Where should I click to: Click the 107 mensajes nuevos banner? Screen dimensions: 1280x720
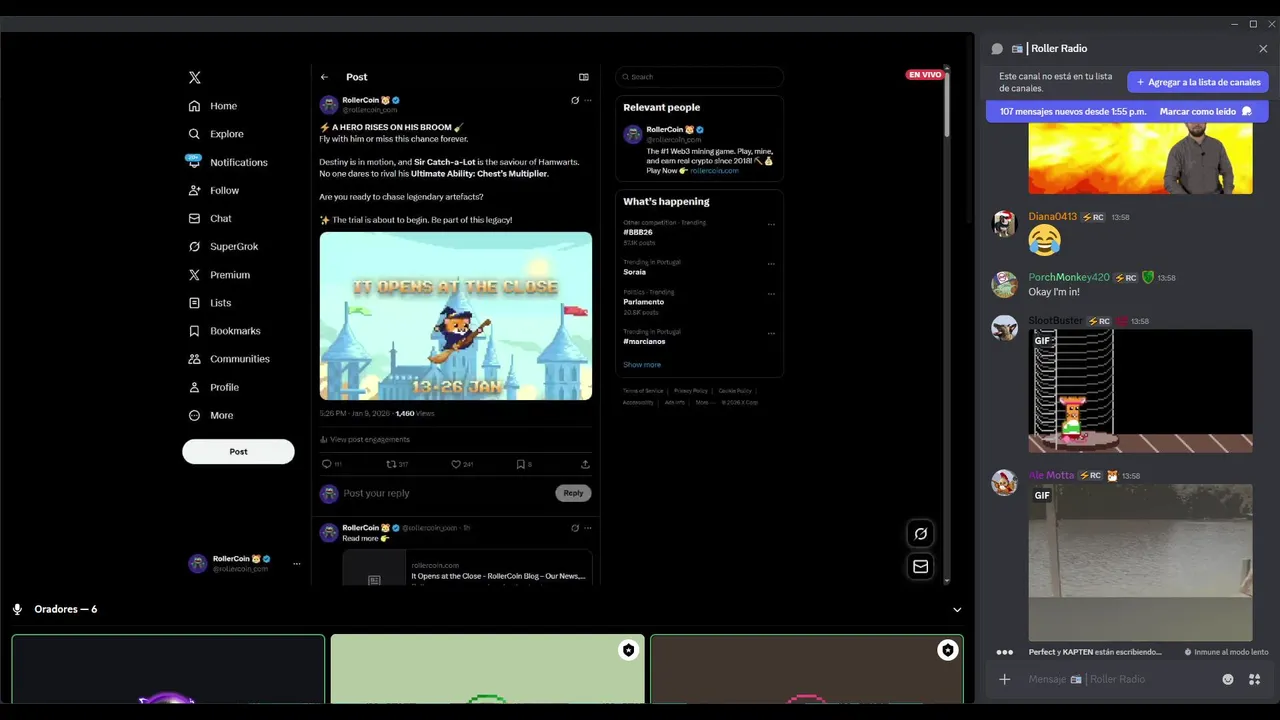(1127, 111)
